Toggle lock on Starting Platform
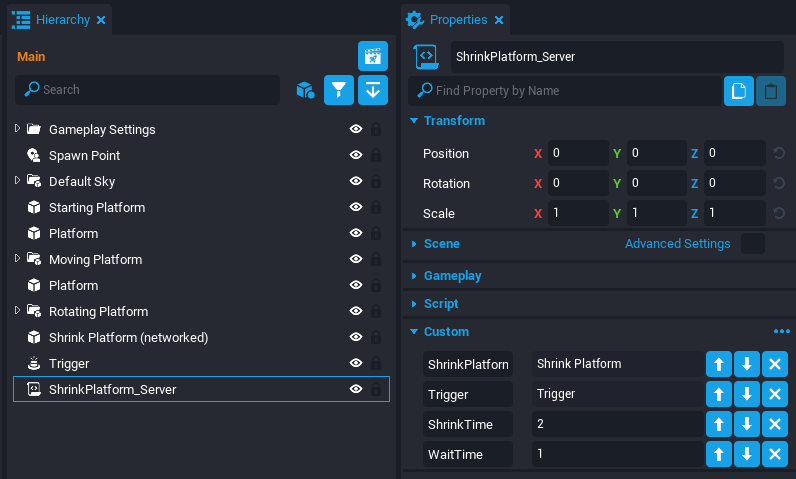 pyautogui.click(x=376, y=207)
